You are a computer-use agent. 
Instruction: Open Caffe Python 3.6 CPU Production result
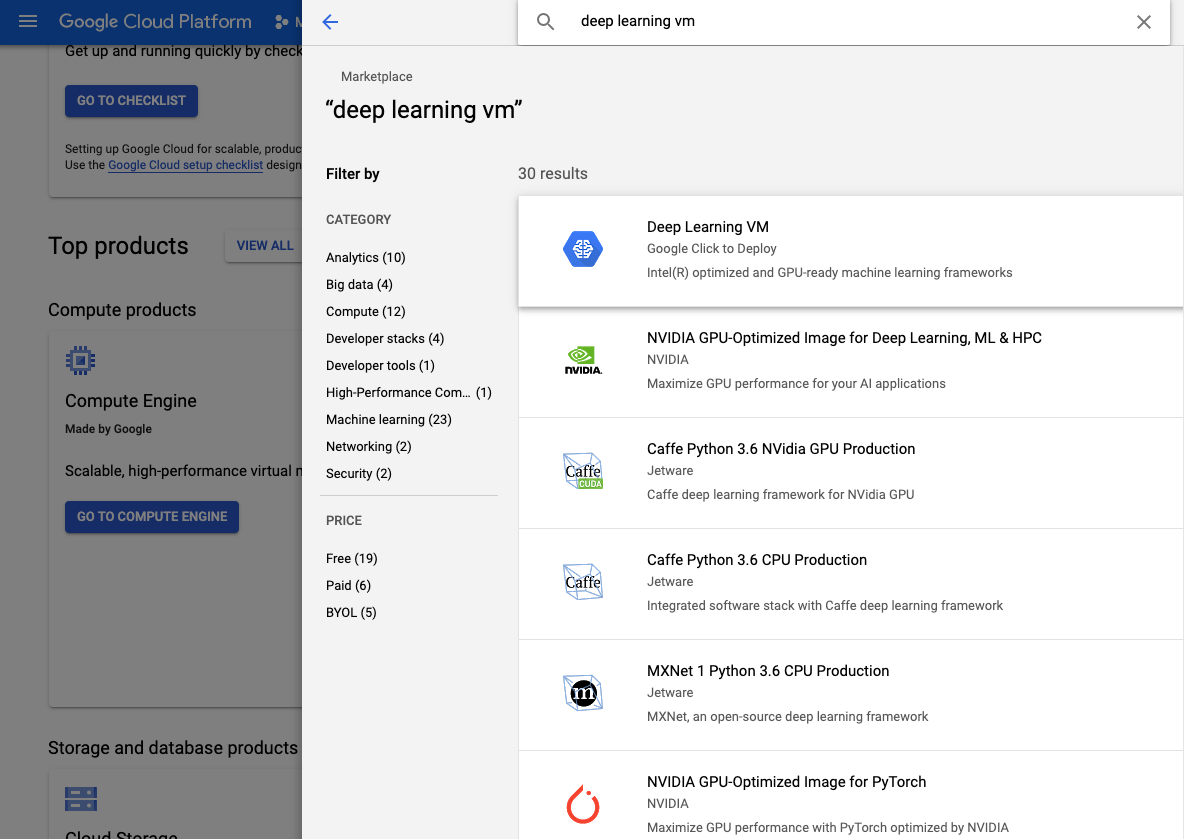click(x=850, y=585)
